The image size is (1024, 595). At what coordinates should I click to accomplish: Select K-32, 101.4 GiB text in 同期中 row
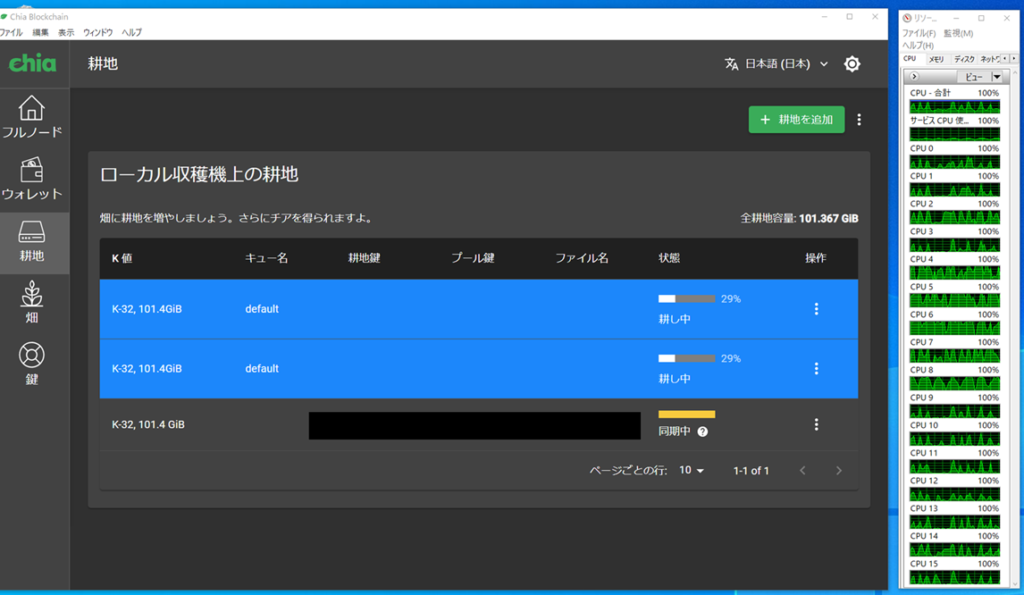pos(148,425)
